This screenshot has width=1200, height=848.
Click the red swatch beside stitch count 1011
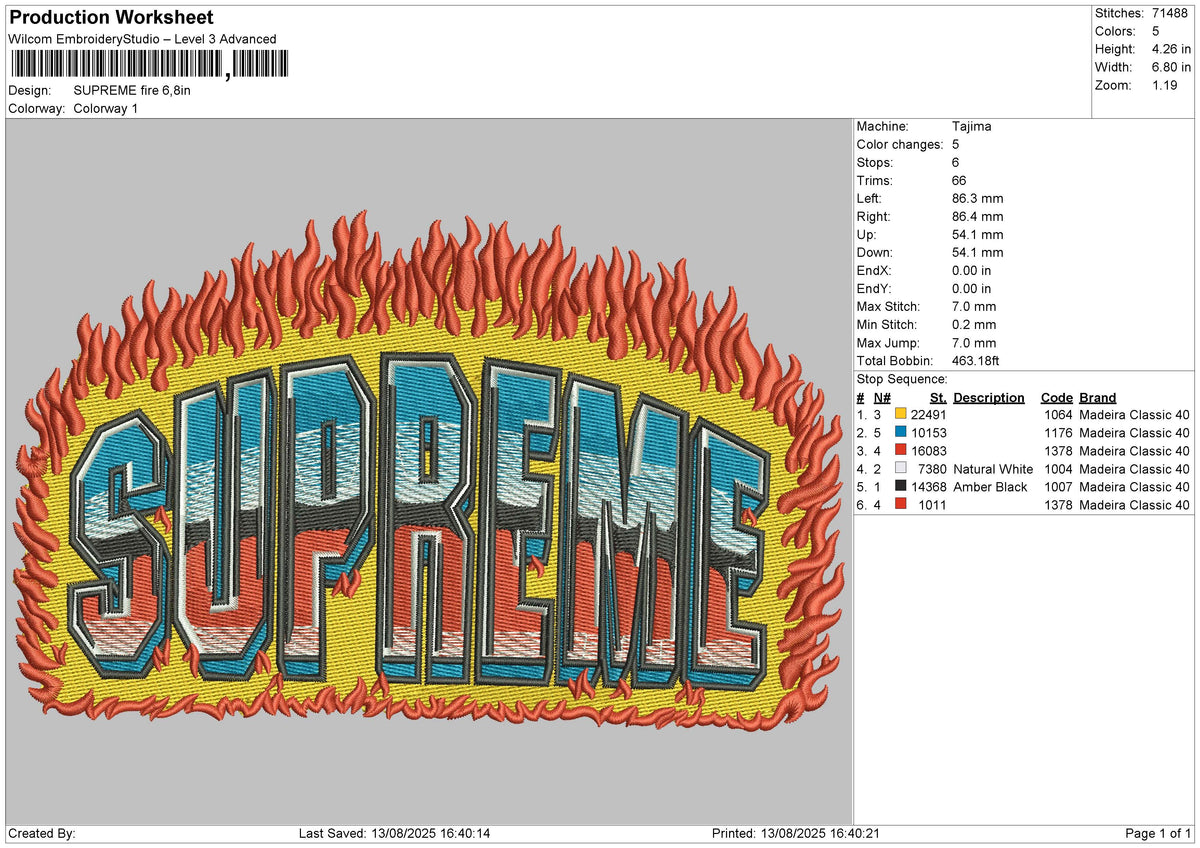[900, 505]
